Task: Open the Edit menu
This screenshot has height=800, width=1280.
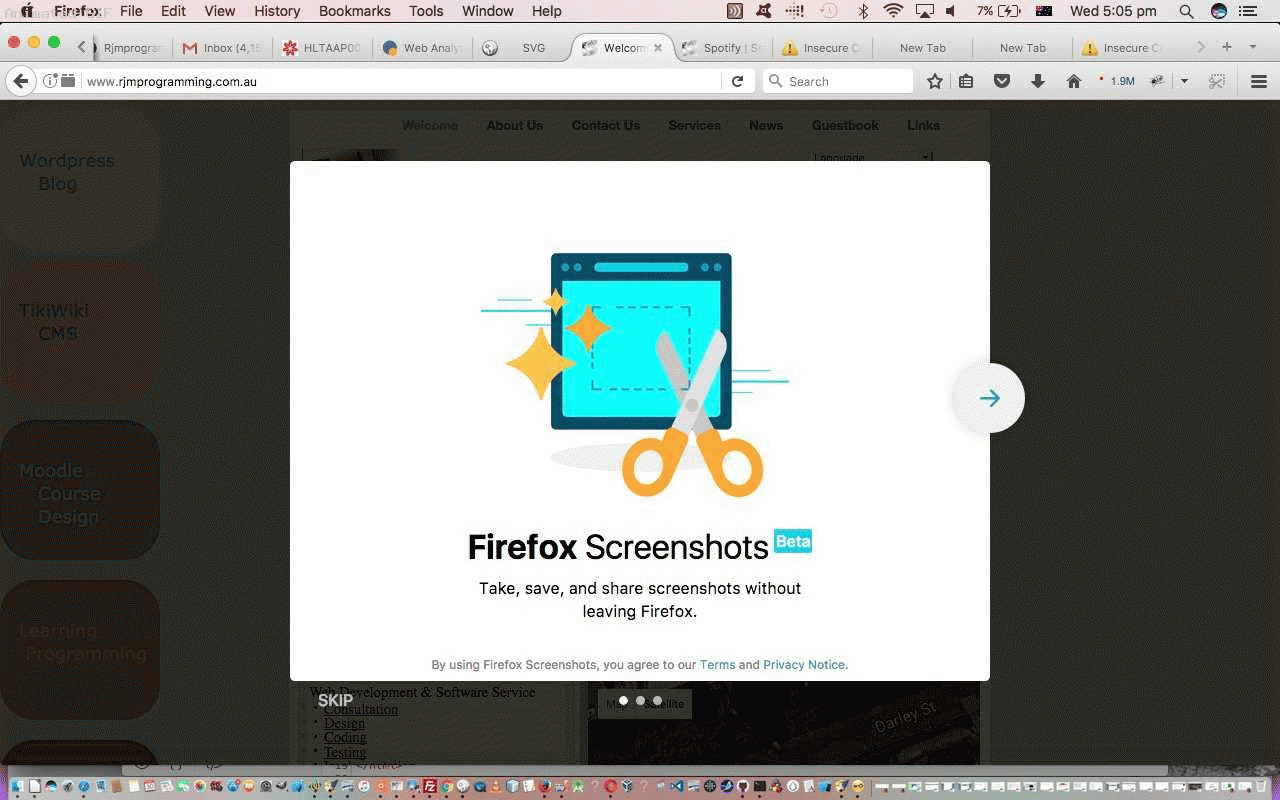Action: pyautogui.click(x=173, y=11)
